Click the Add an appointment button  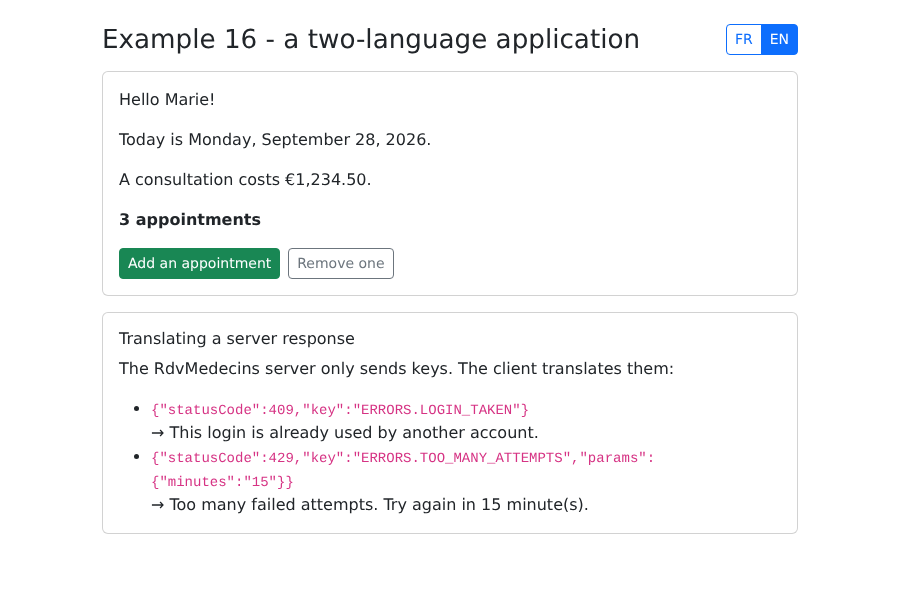coord(199,264)
